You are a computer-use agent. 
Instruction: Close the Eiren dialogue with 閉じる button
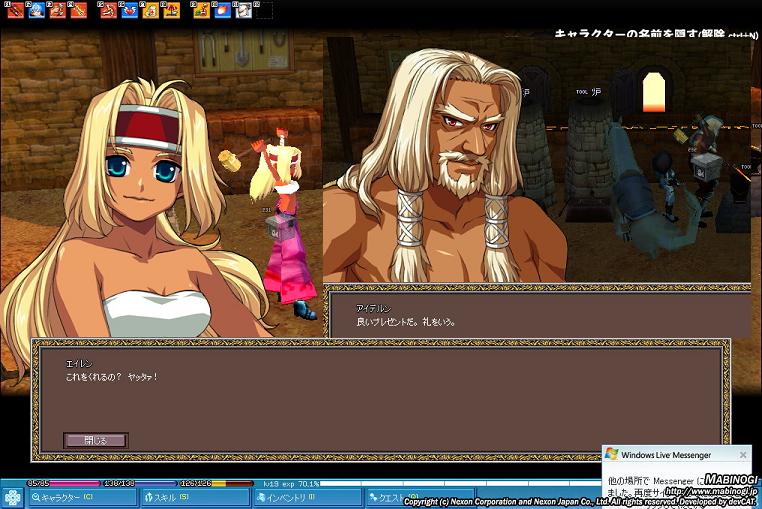[96, 440]
